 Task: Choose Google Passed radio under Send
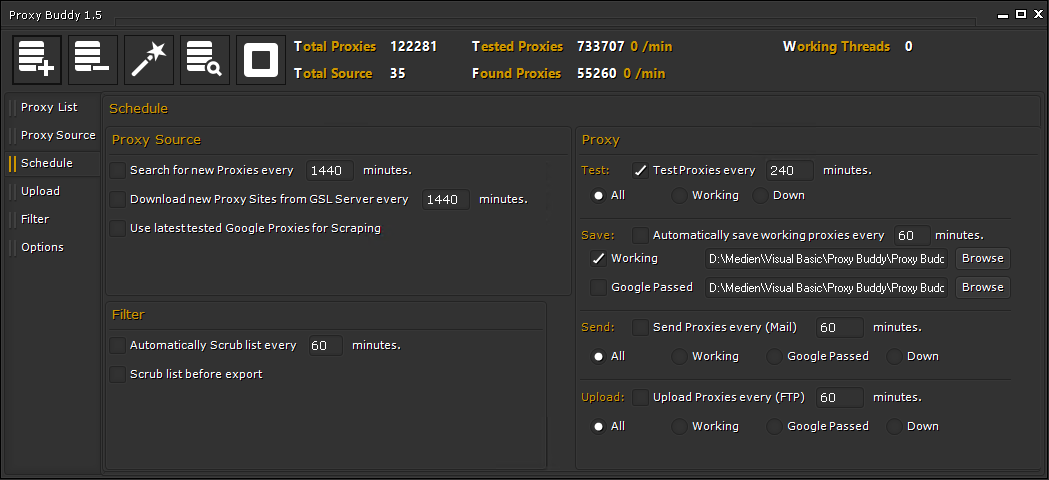click(775, 357)
